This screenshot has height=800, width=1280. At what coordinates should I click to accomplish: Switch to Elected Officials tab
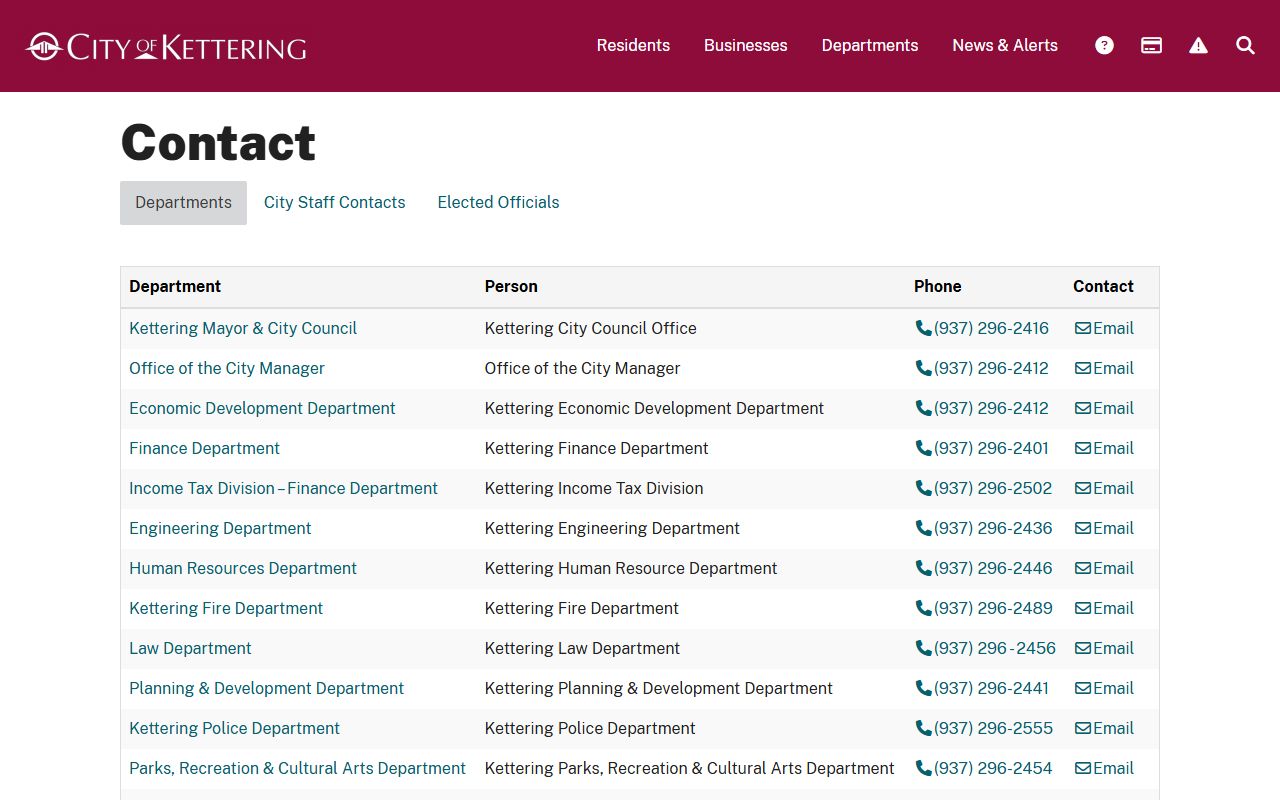[498, 202]
